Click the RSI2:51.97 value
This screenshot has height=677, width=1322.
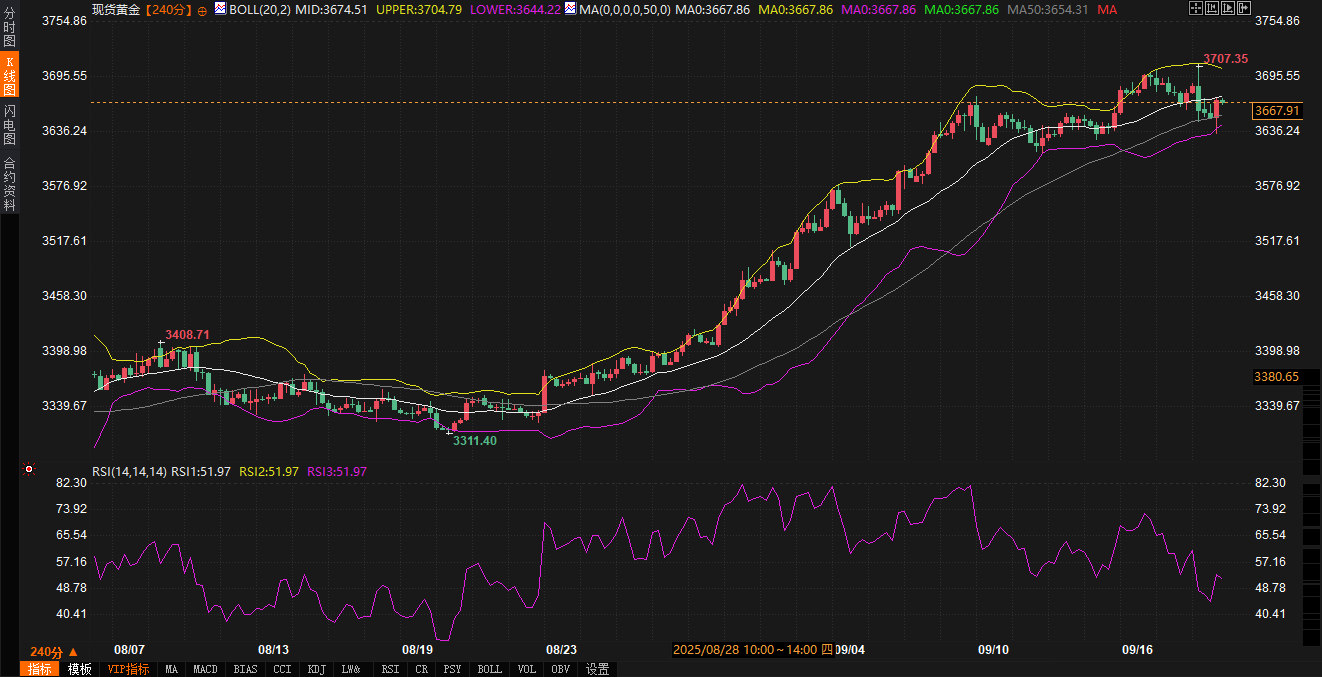click(x=269, y=471)
